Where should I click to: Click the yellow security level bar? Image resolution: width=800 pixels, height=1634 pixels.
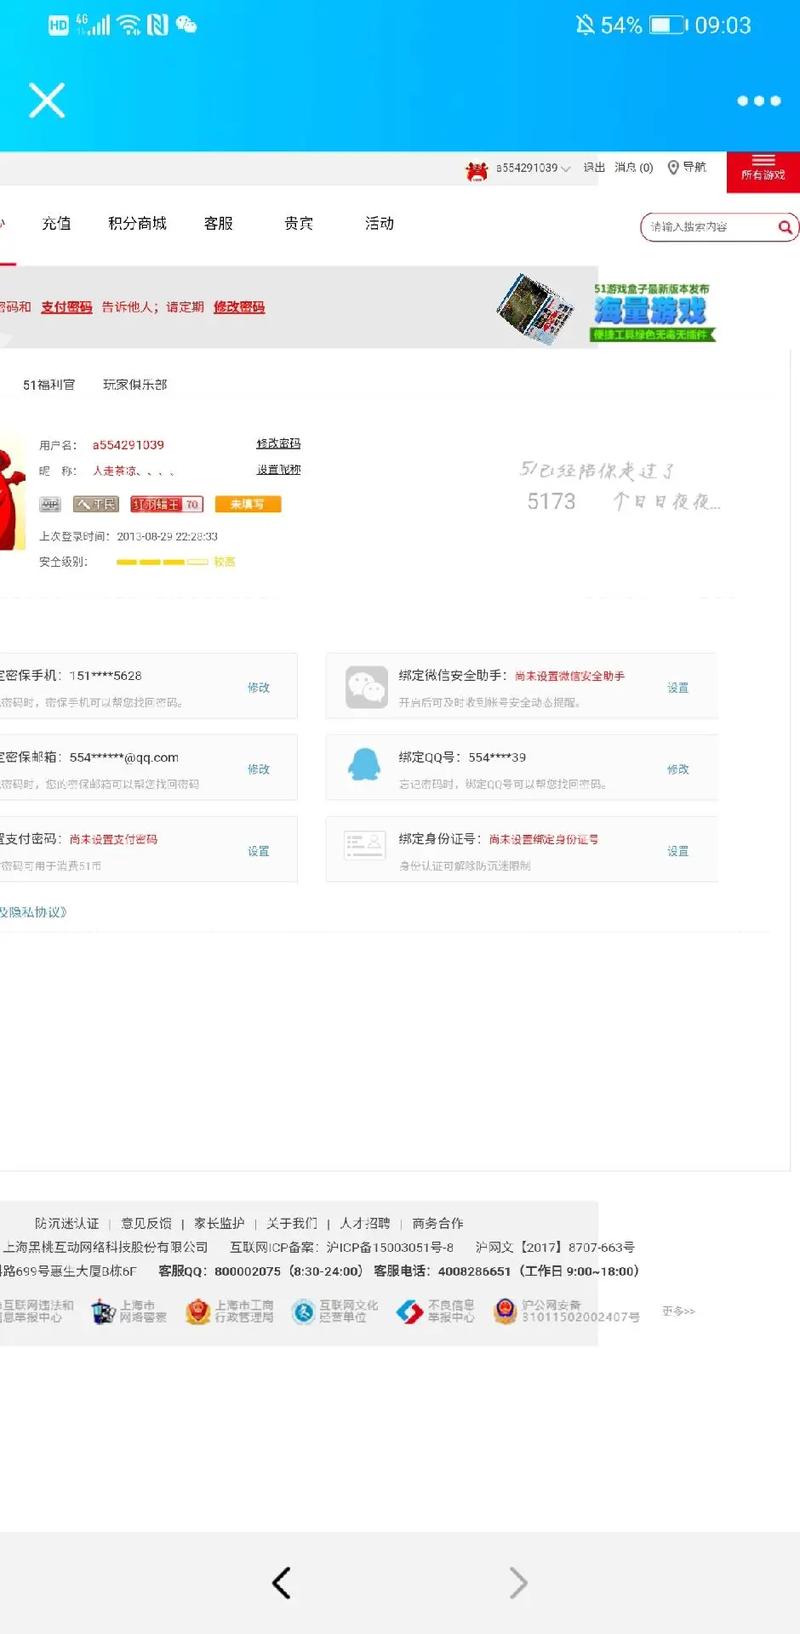click(x=161, y=562)
